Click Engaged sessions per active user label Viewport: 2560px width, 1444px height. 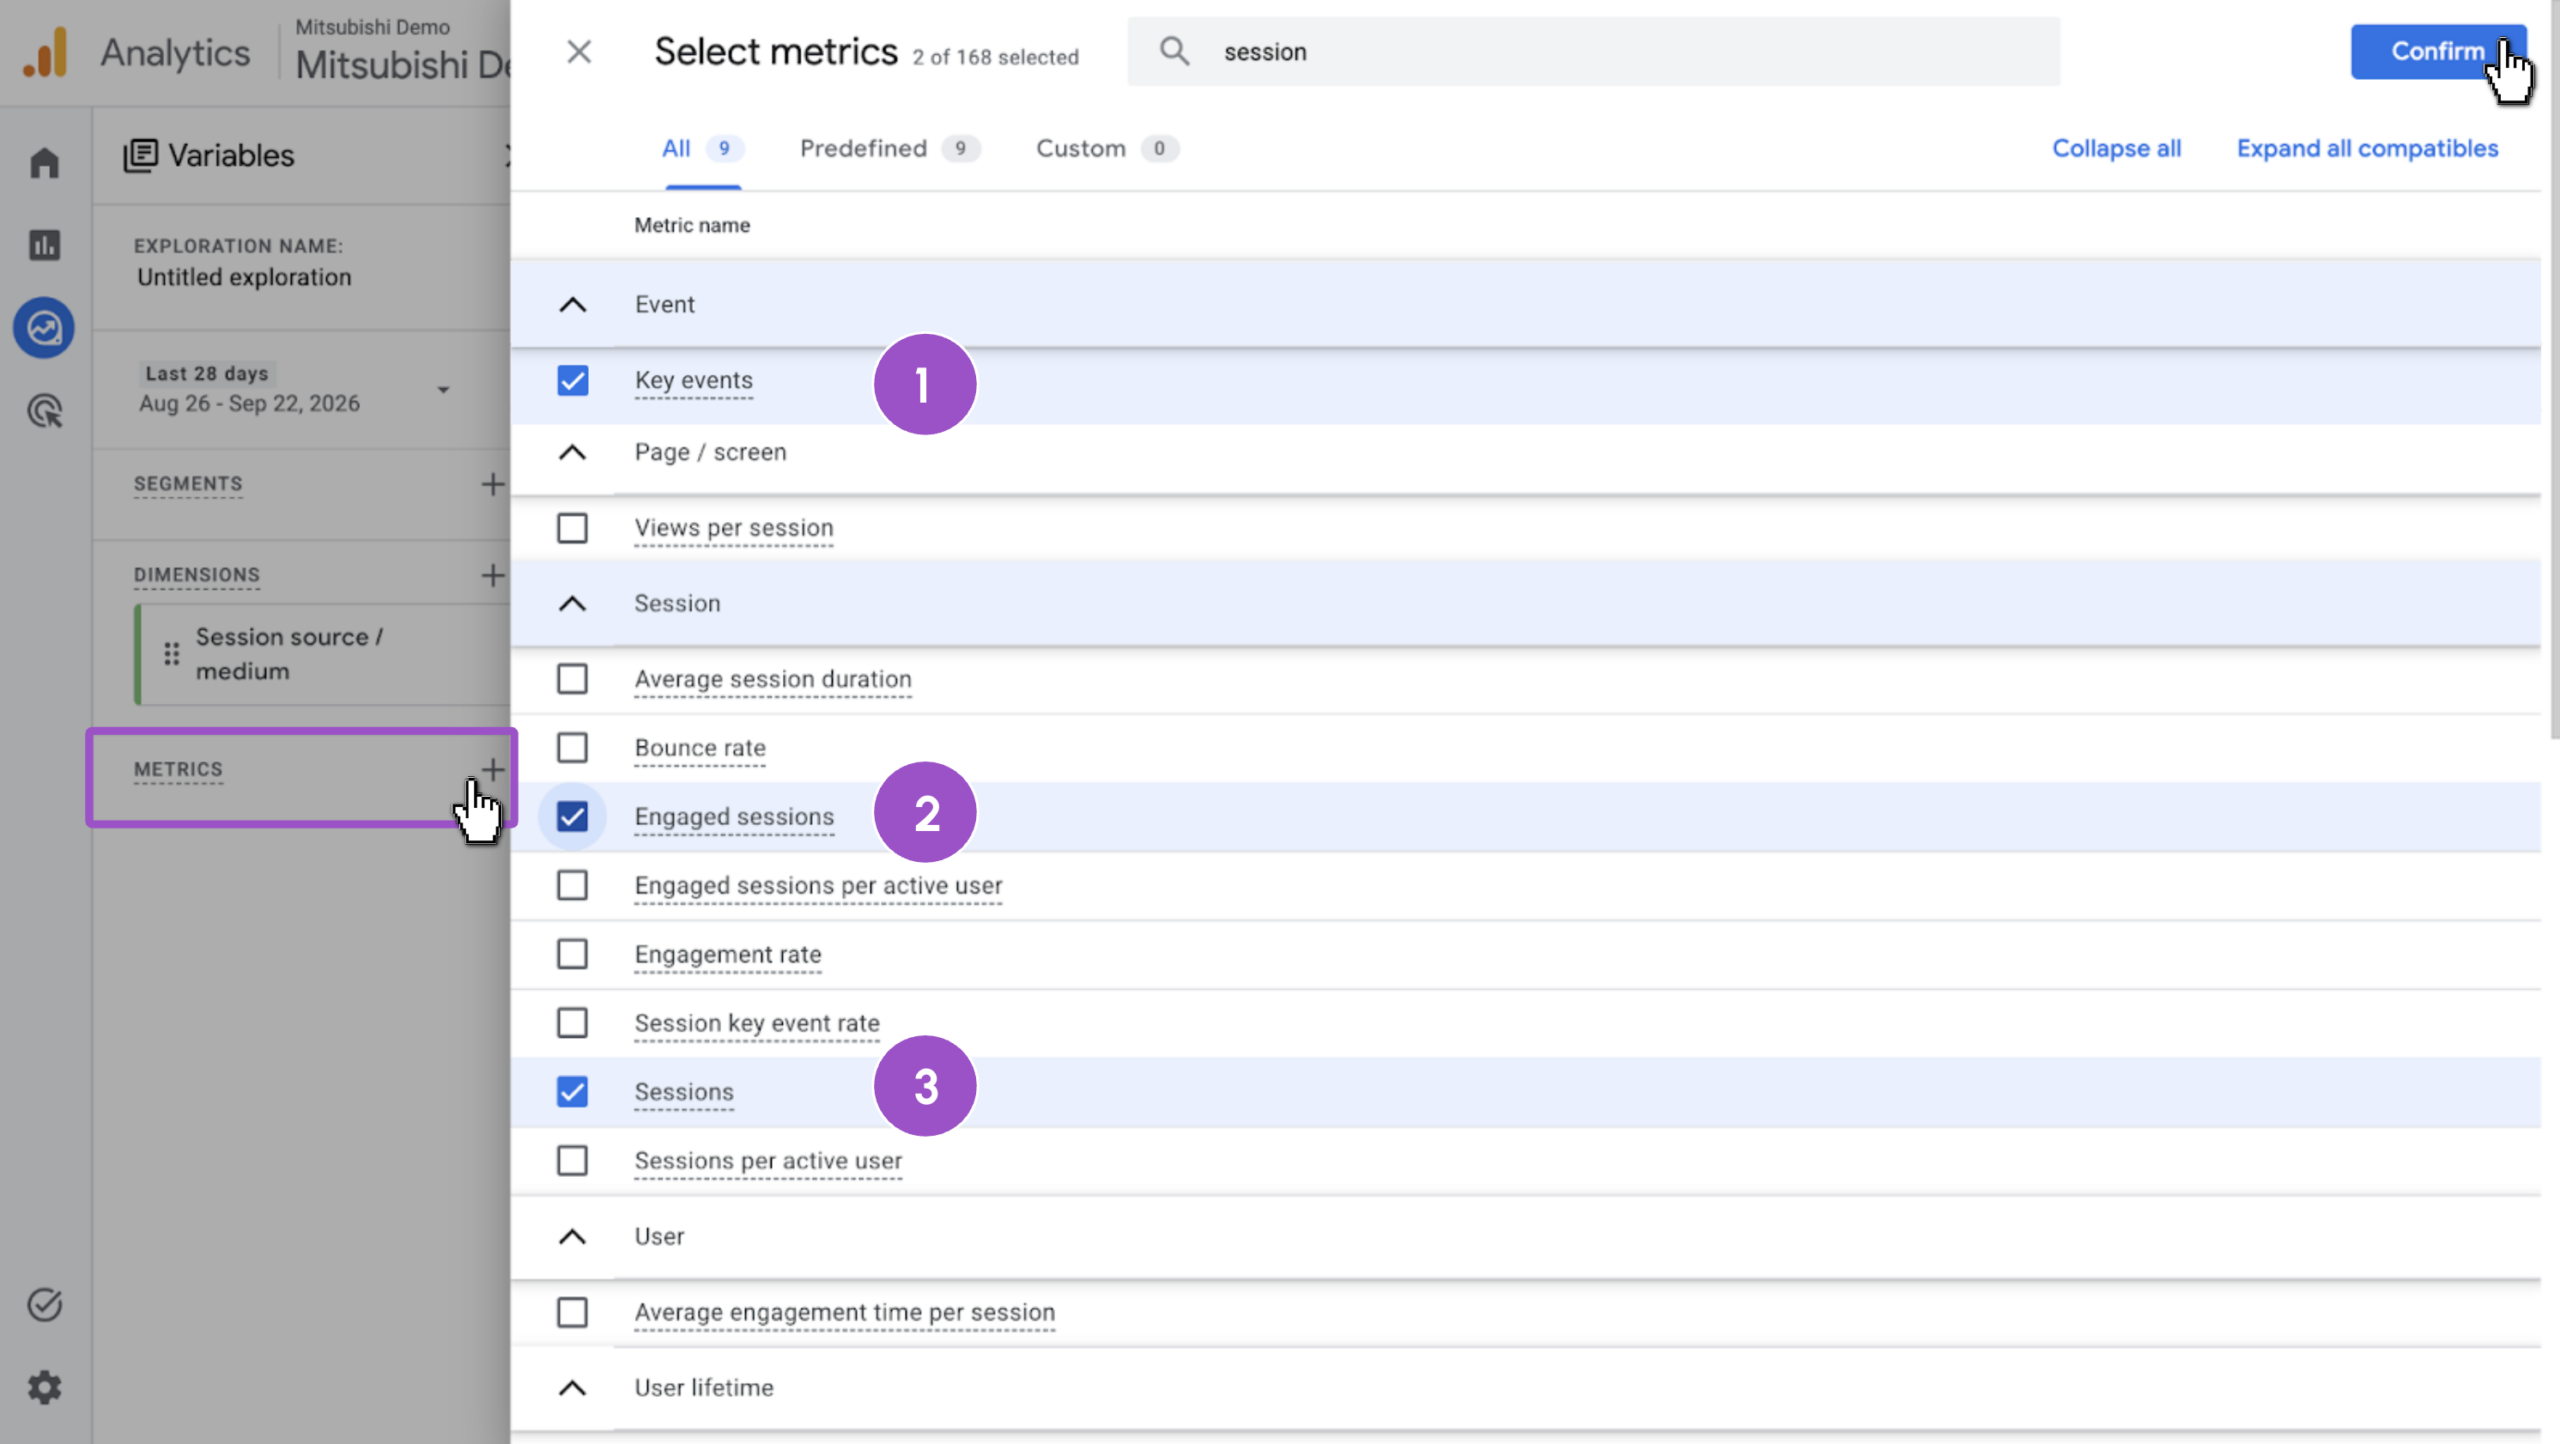[x=818, y=886]
